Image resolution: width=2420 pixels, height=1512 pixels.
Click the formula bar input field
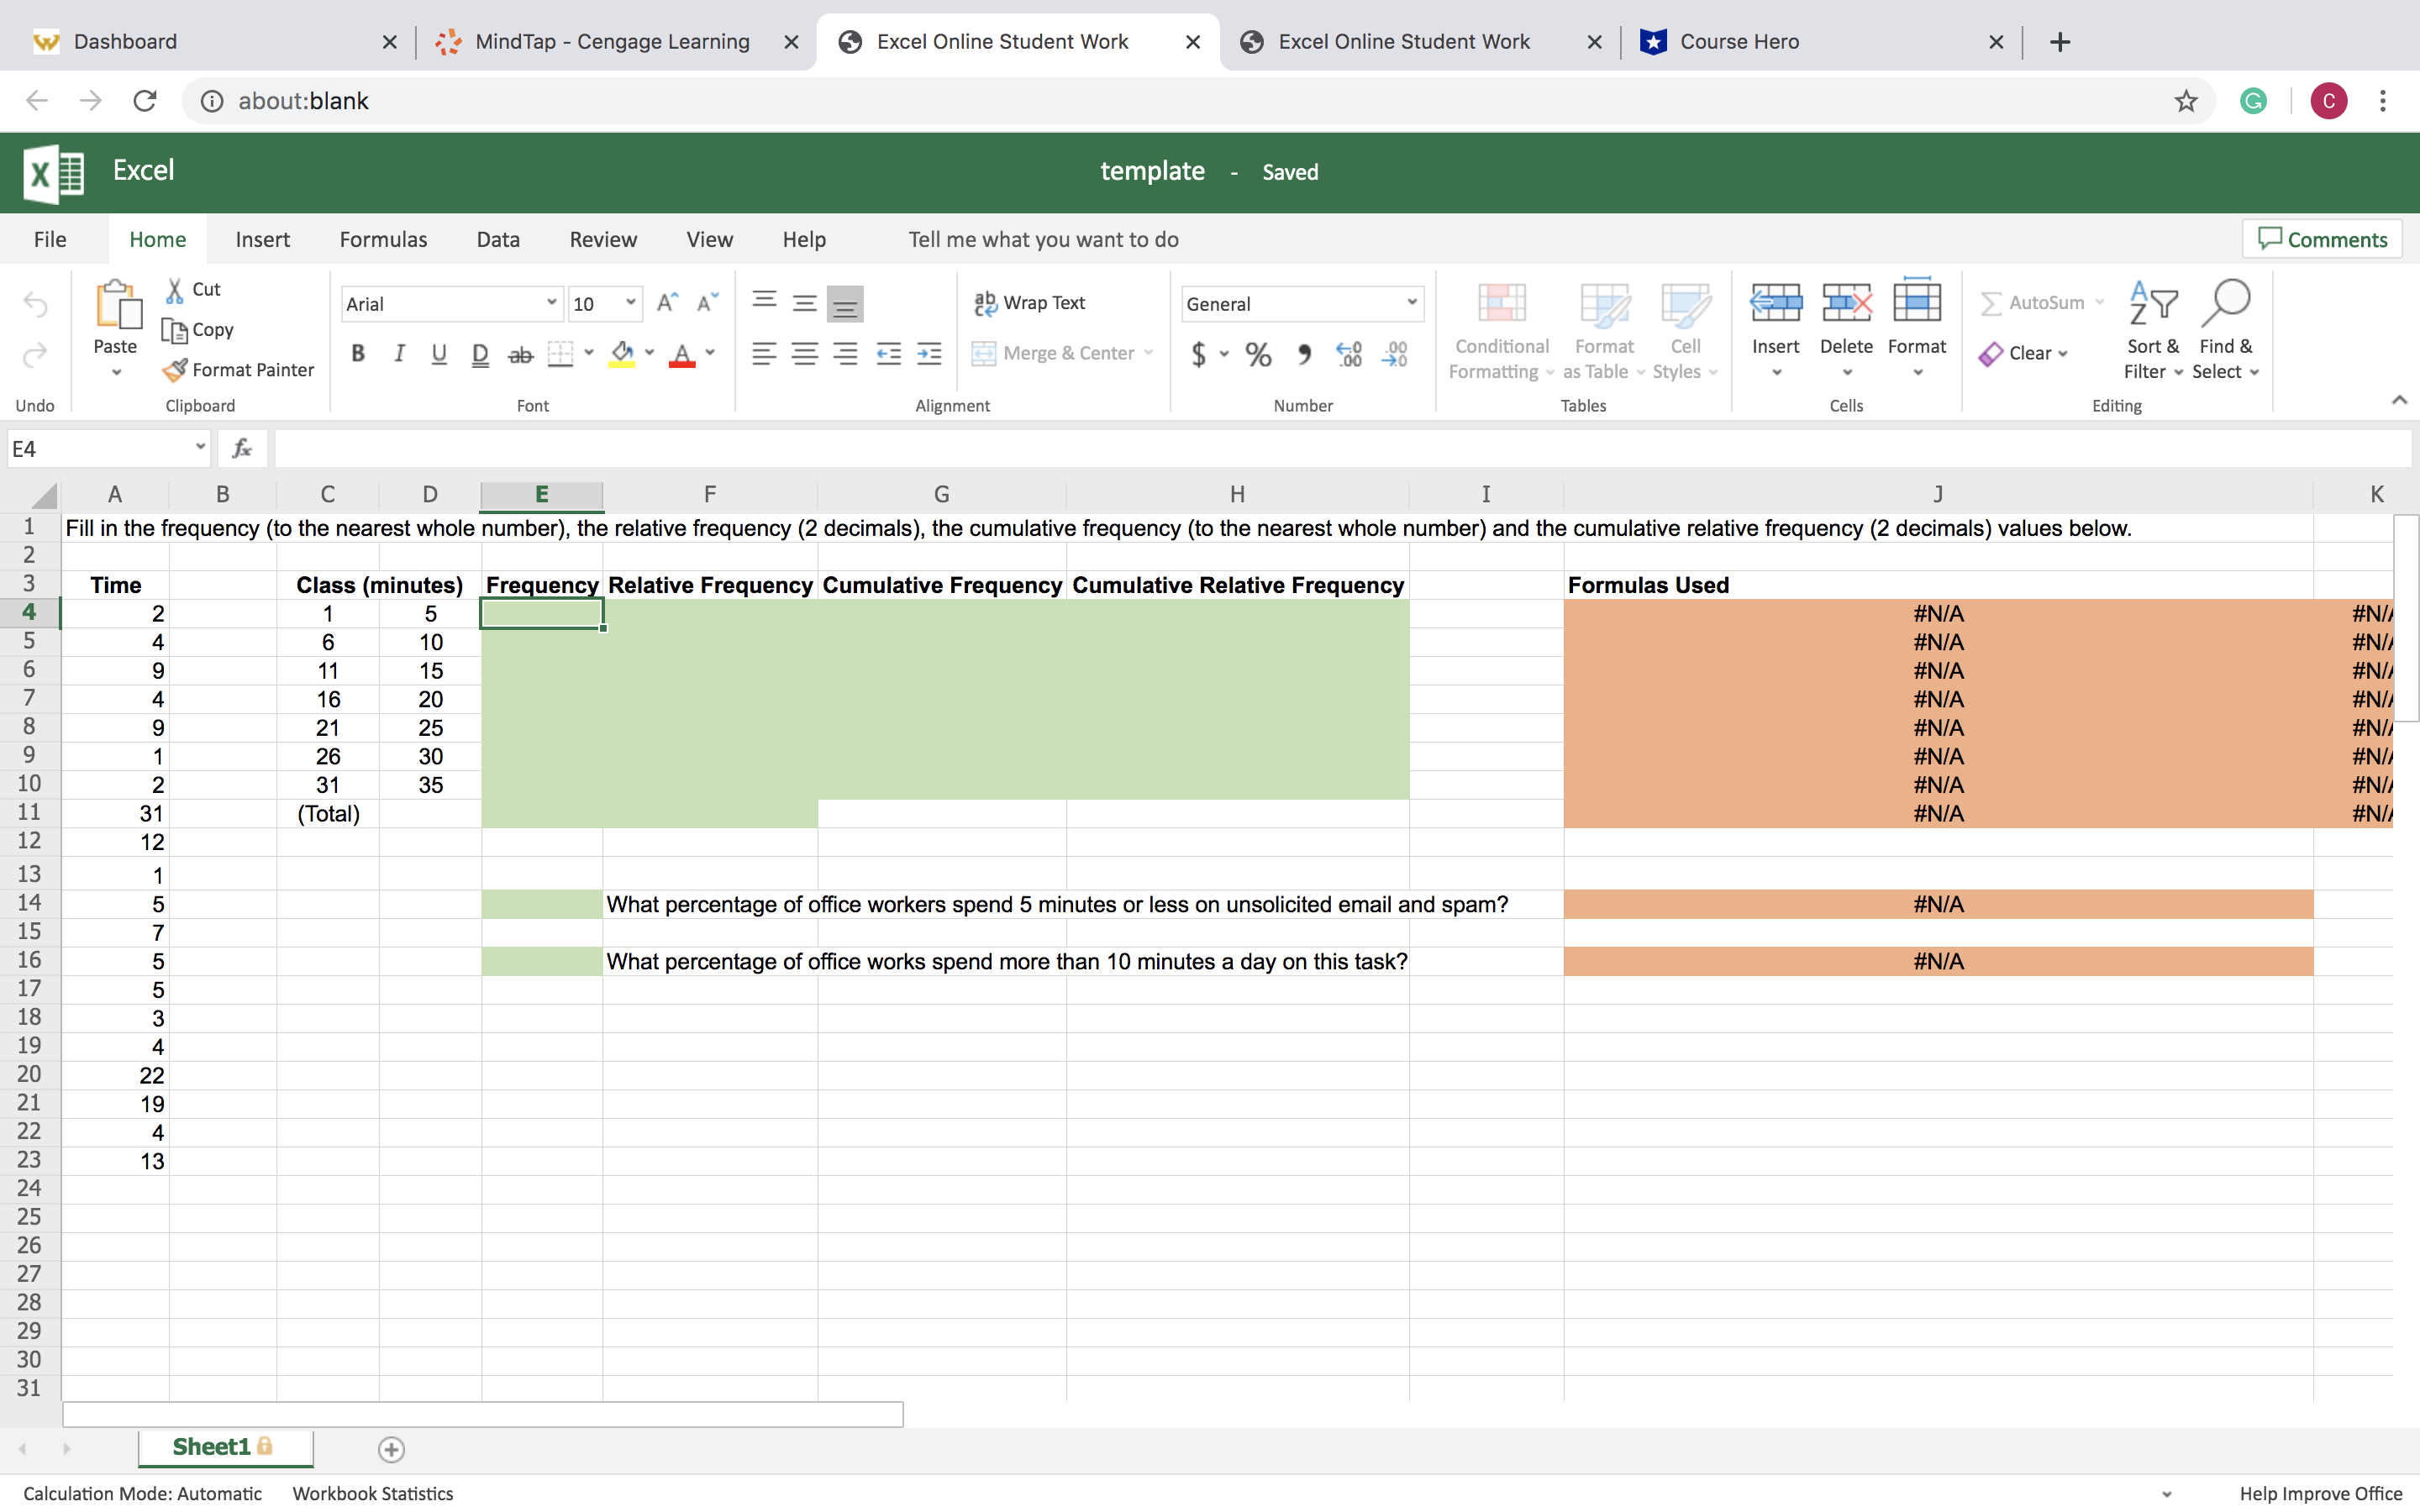pos(1342,449)
